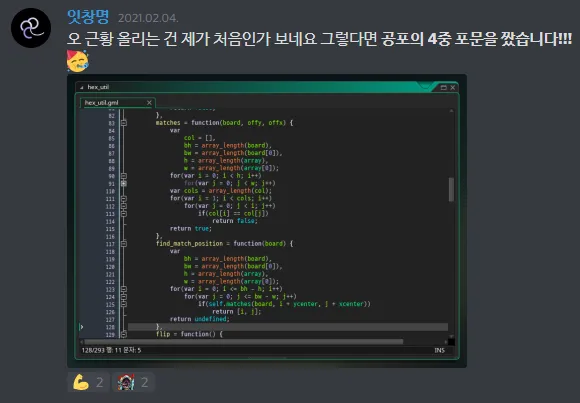This screenshot has width=580, height=403.
Task: Click return undefined on line 127
Action: (x=200, y=319)
